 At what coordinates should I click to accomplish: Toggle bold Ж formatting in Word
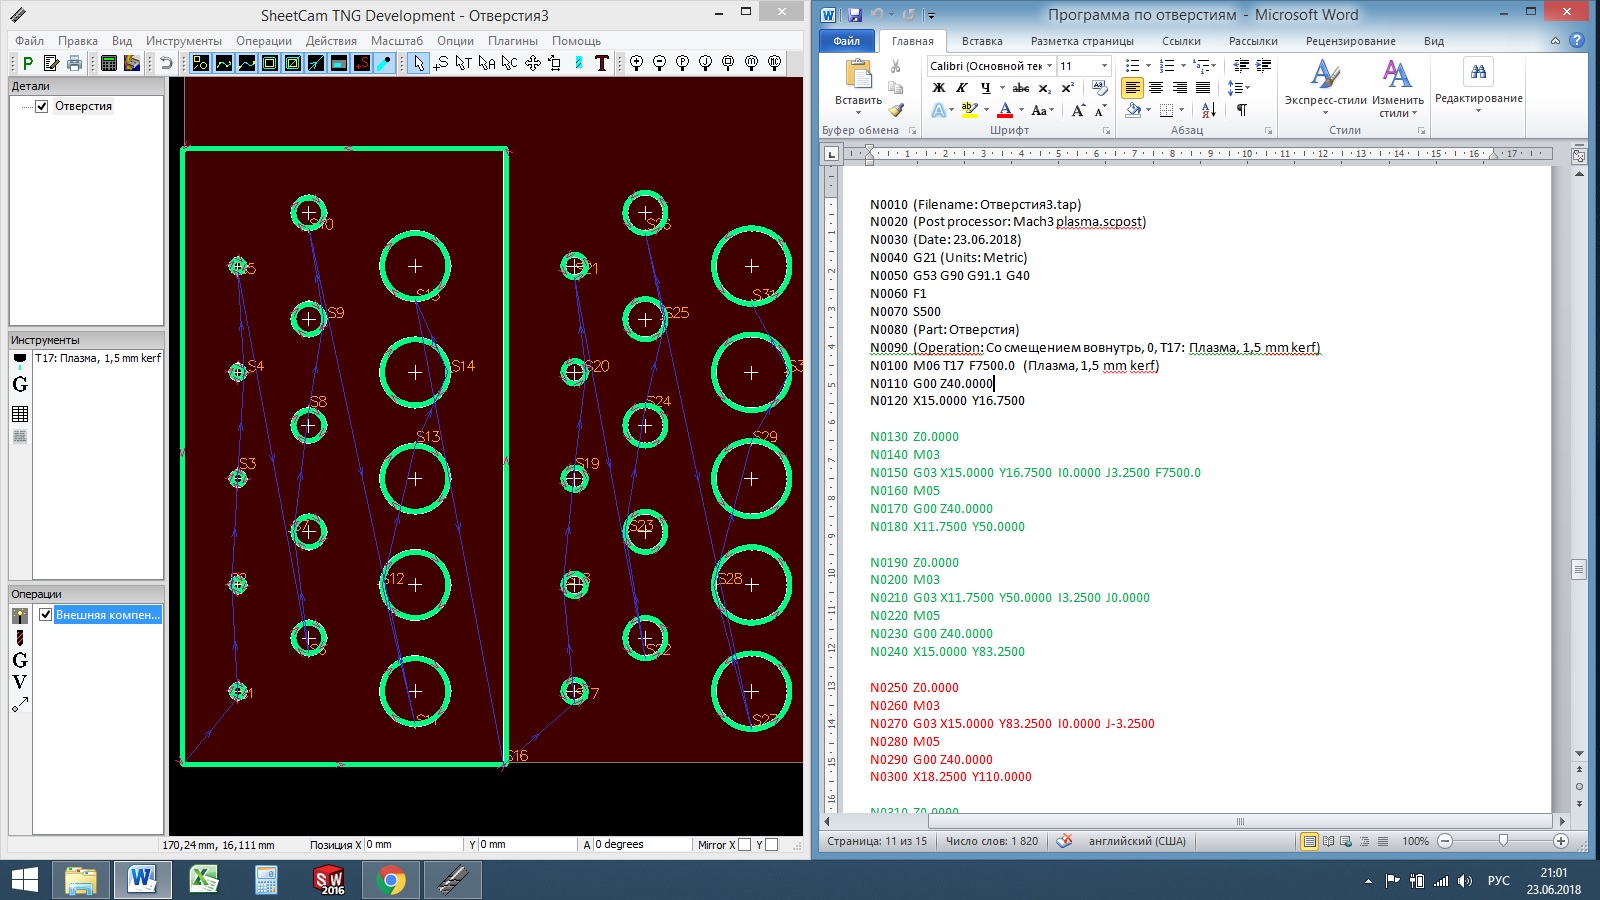tap(939, 88)
